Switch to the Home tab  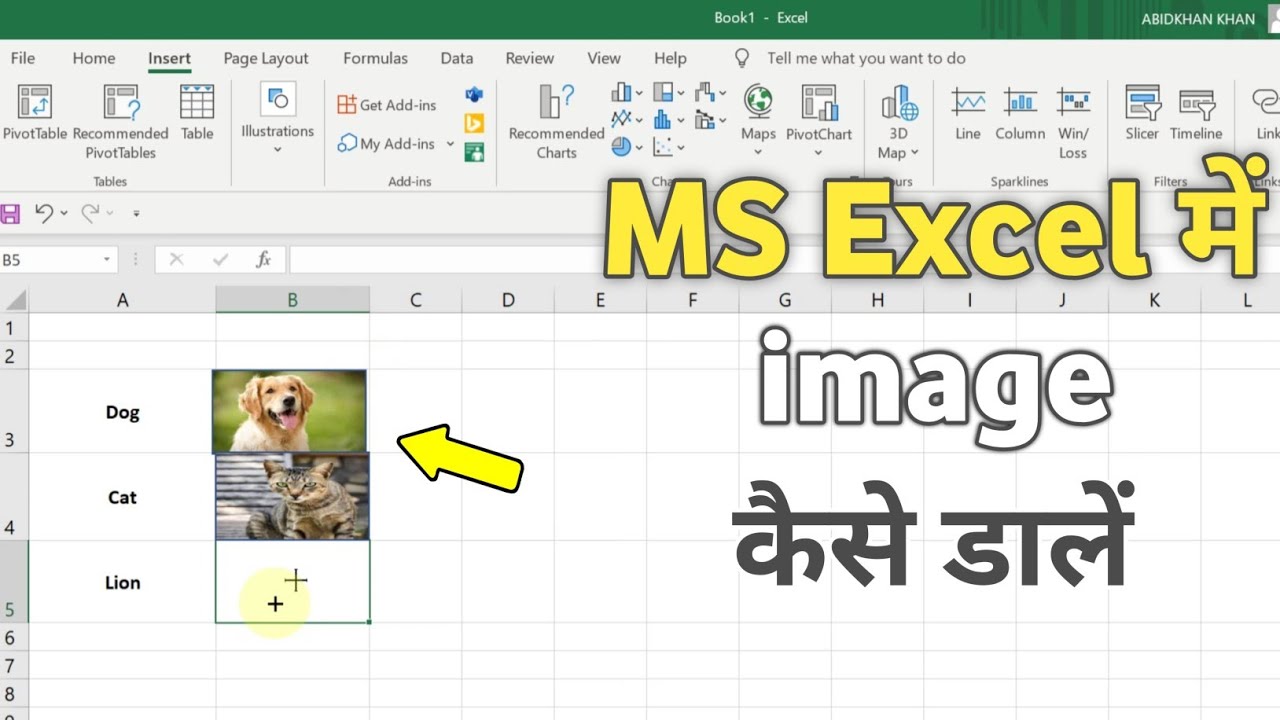click(x=94, y=58)
